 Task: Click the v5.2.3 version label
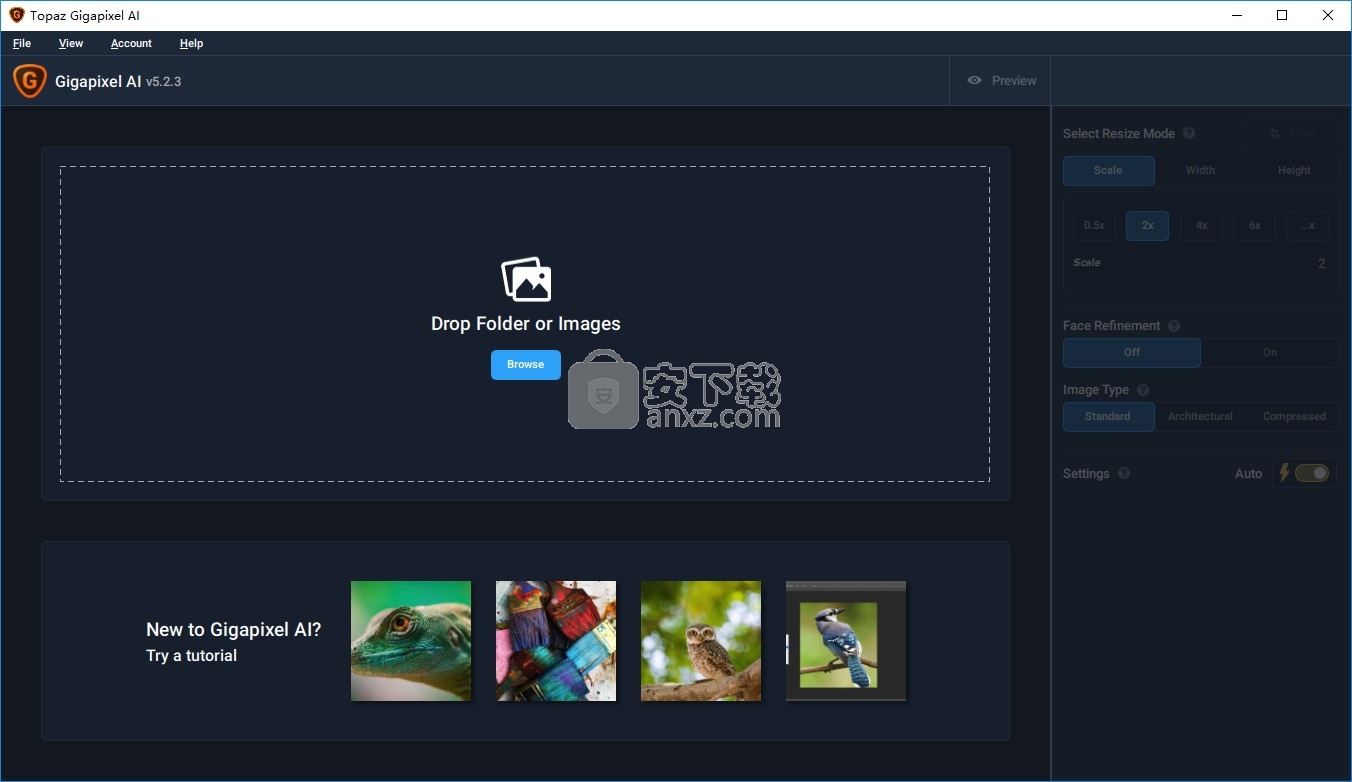coord(164,82)
